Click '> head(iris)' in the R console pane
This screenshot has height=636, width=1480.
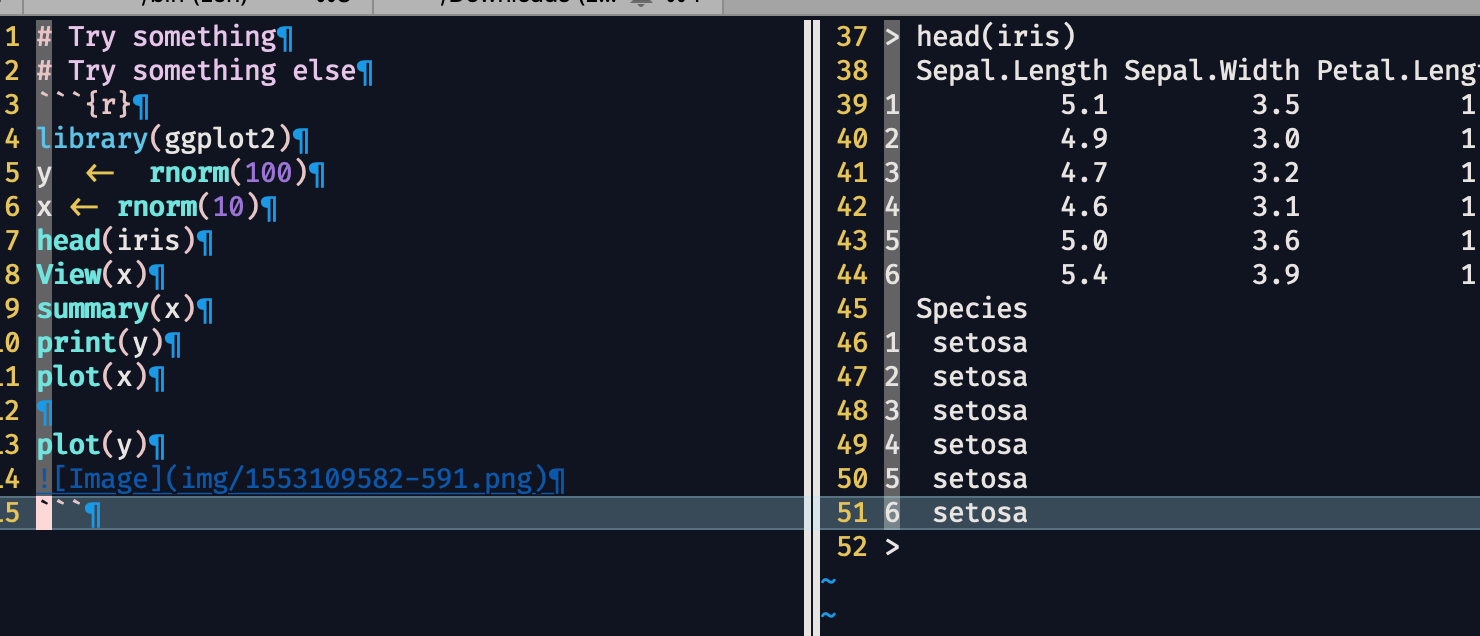[980, 37]
